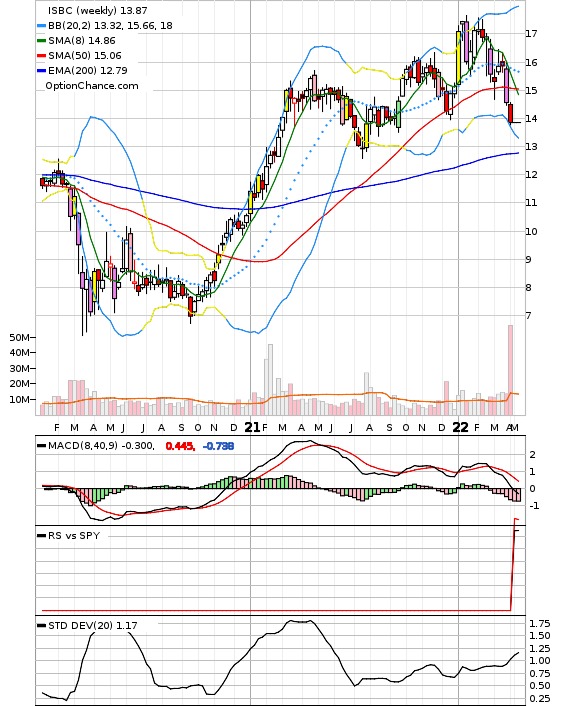The width and height of the screenshot is (566, 706).
Task: Click the bold 22 year marker
Action: pyautogui.click(x=460, y=427)
